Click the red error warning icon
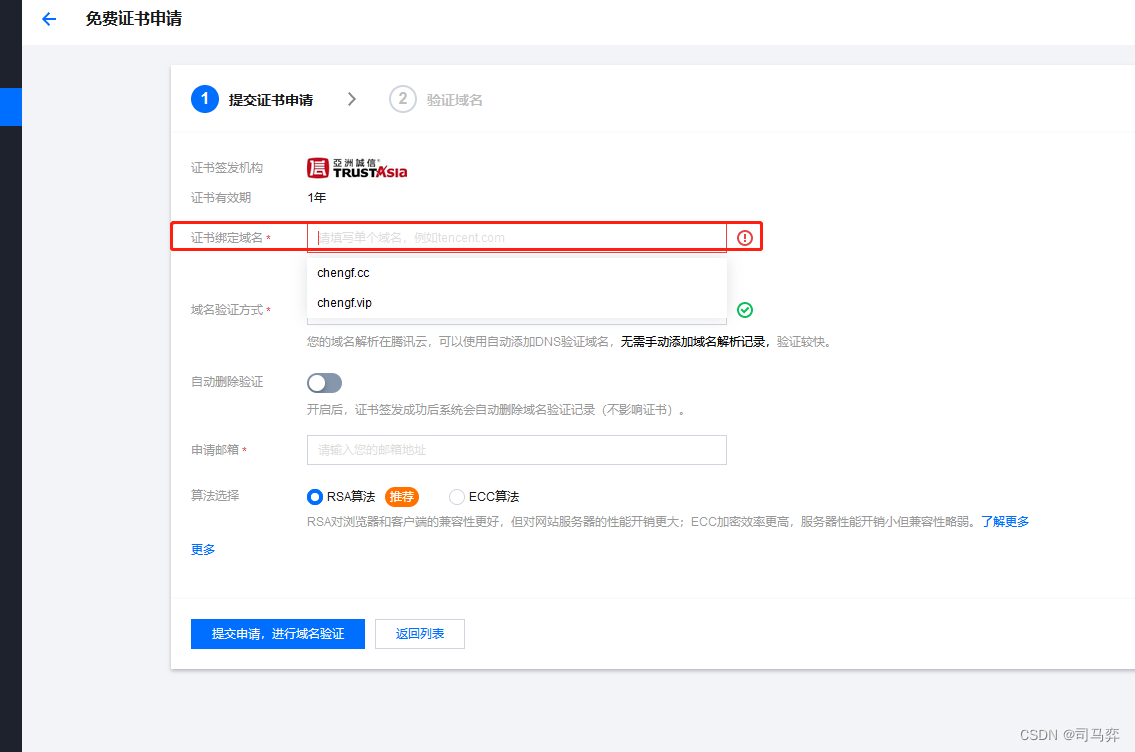This screenshot has width=1135, height=752. click(x=745, y=237)
